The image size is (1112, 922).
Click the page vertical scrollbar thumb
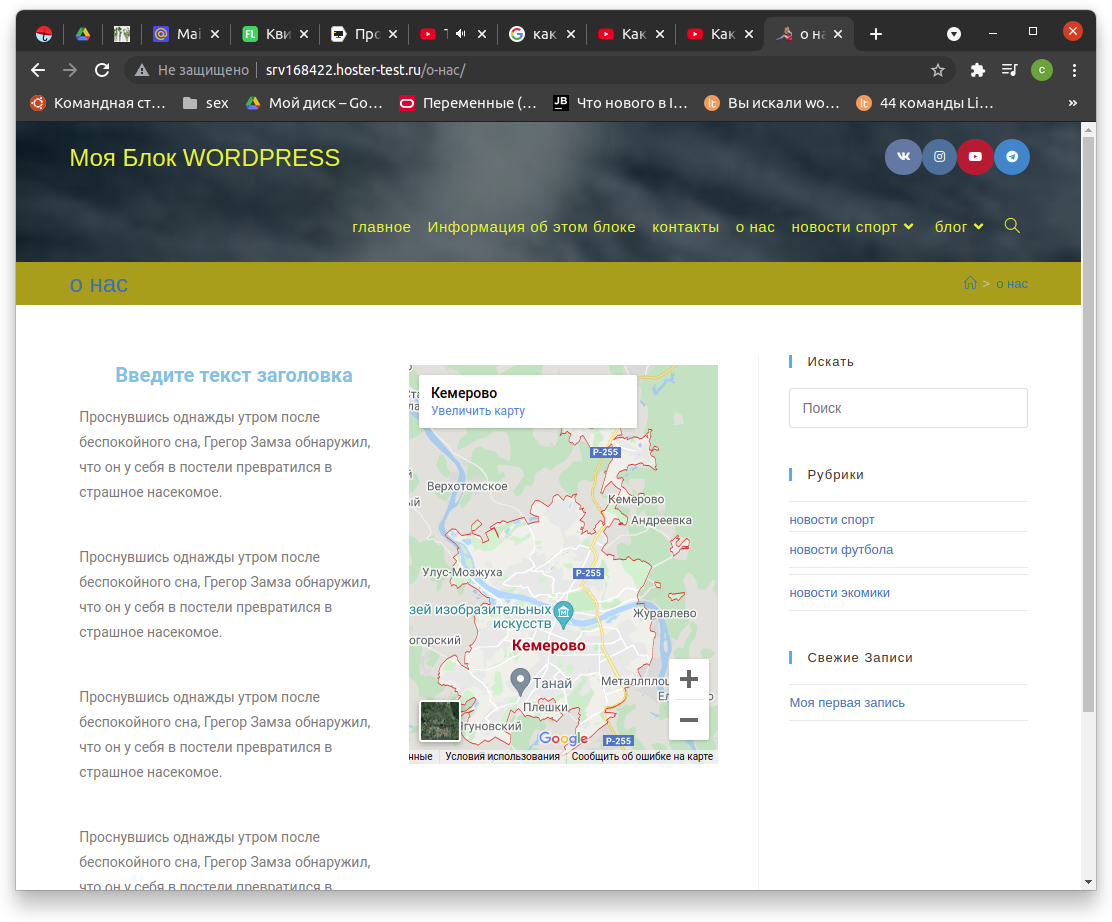coord(1089,423)
